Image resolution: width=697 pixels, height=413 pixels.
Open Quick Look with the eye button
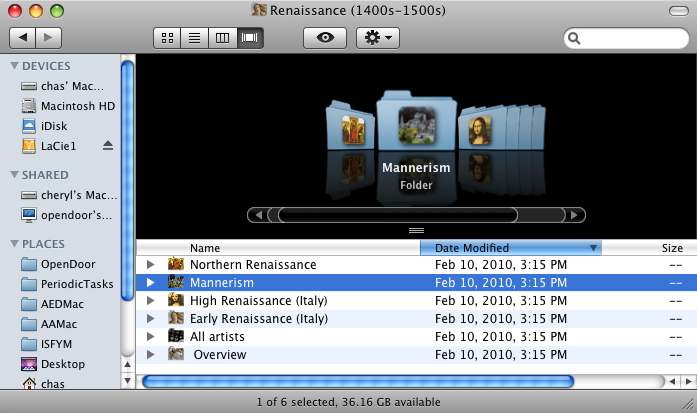325,38
